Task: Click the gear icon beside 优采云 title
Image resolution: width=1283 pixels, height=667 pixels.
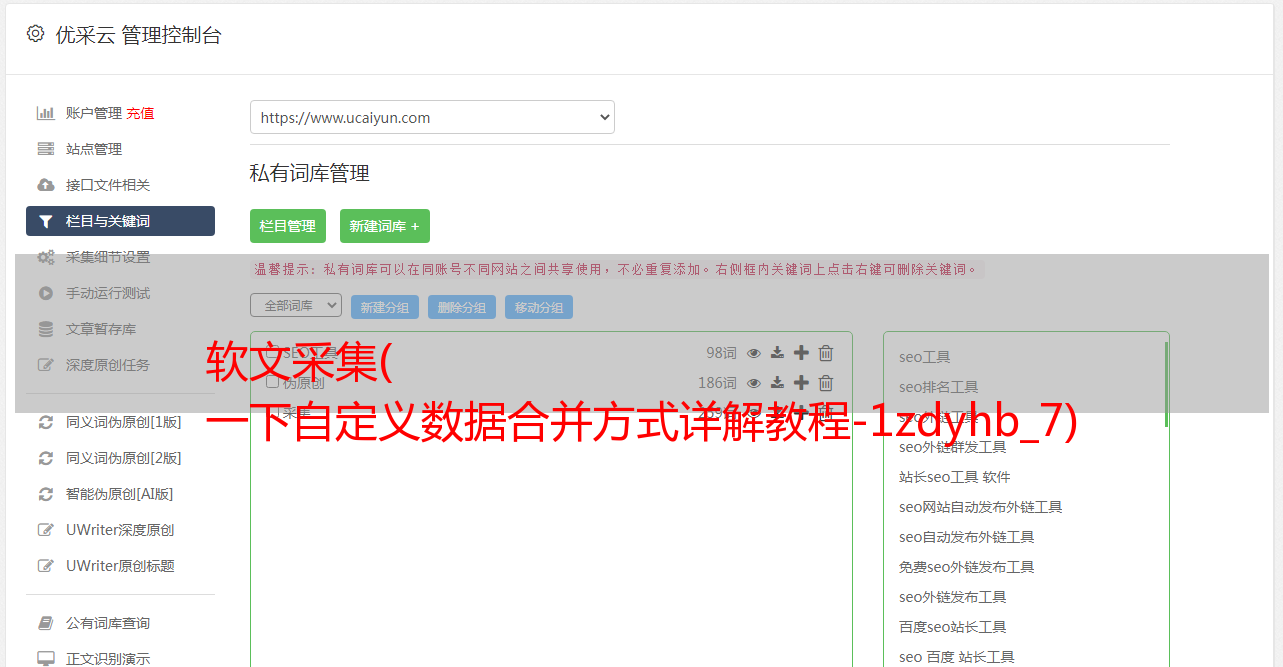Action: (35, 34)
